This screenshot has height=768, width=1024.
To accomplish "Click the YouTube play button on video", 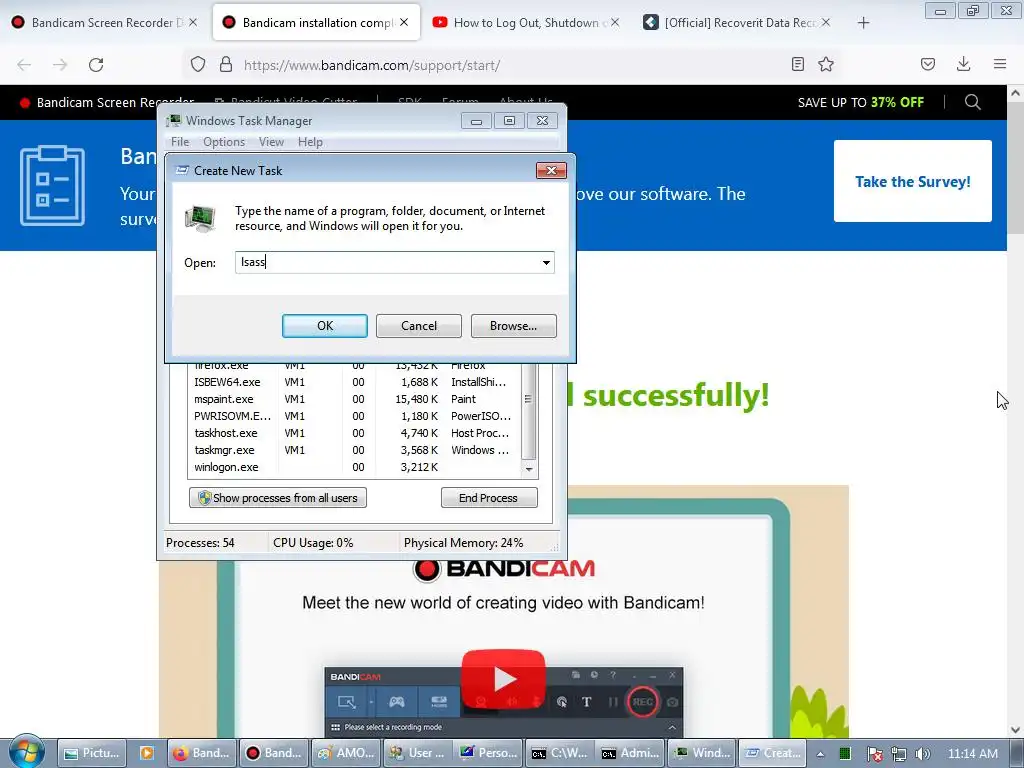I will point(503,679).
